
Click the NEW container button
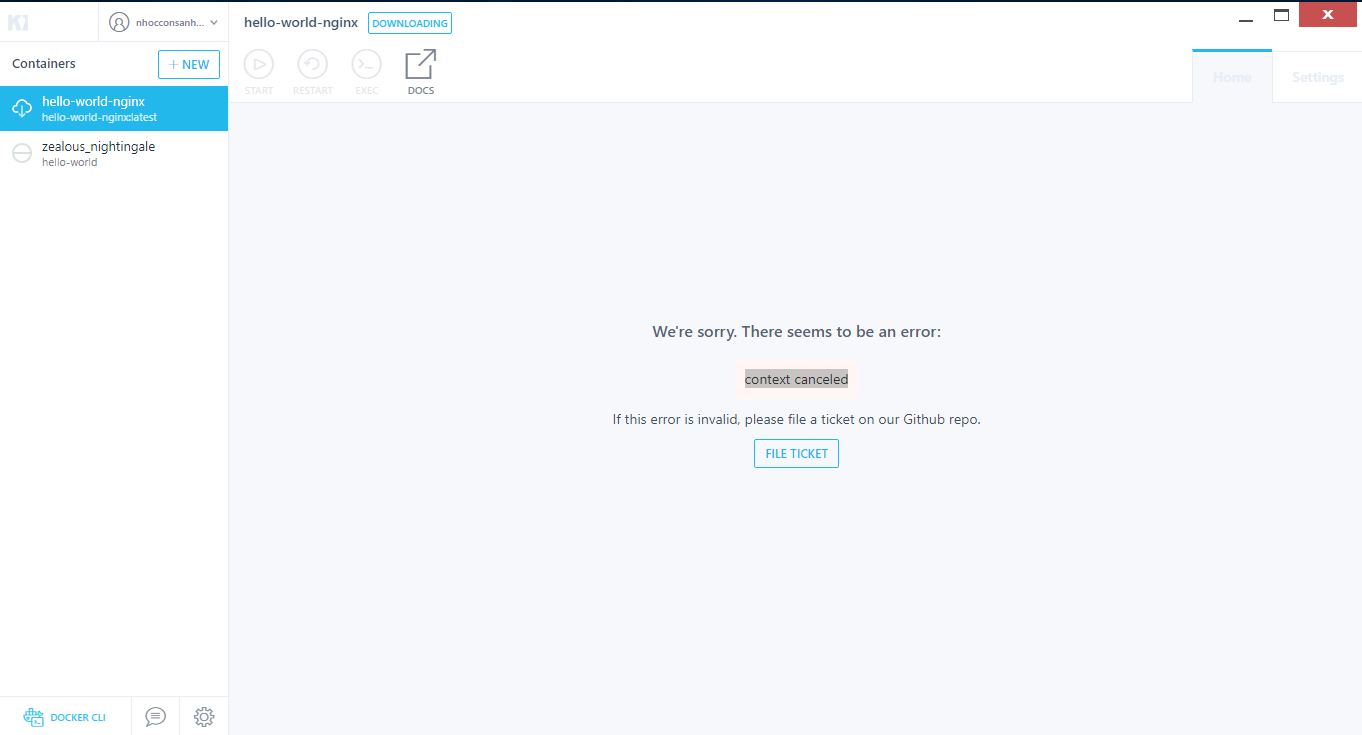click(189, 64)
